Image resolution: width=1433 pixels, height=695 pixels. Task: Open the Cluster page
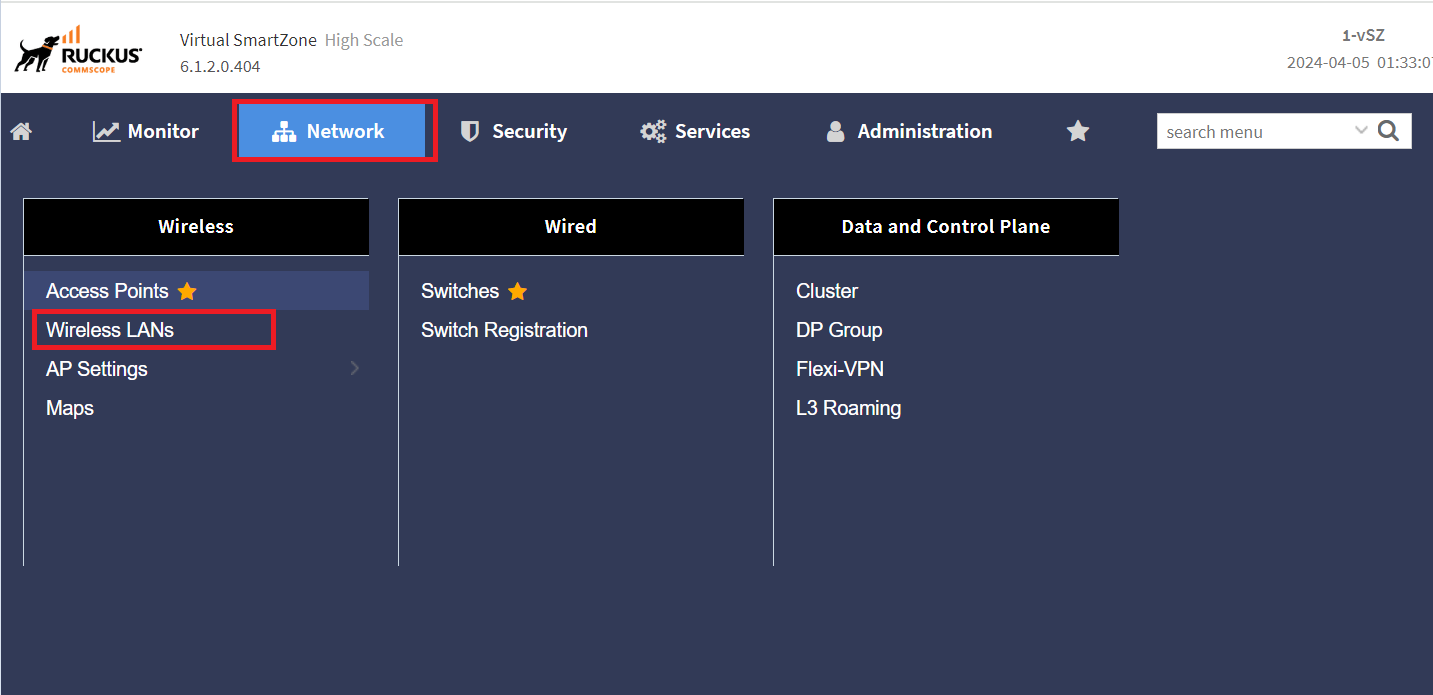click(x=827, y=291)
